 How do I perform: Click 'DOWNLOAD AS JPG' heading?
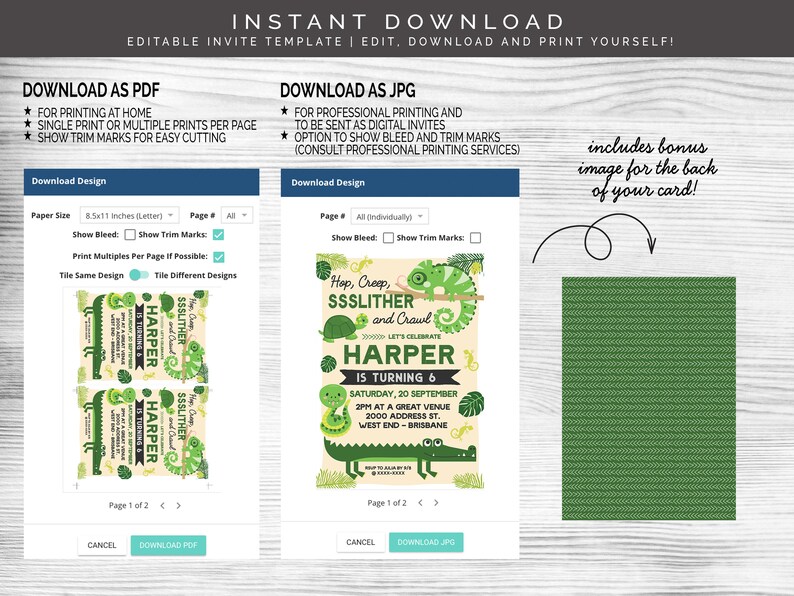tap(348, 90)
